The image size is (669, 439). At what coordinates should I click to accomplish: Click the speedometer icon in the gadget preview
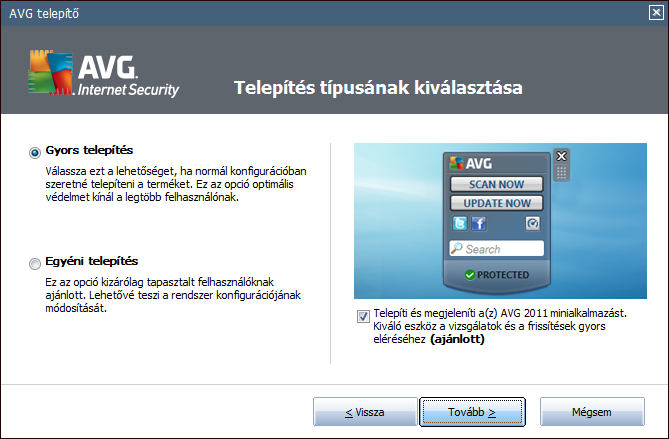(532, 223)
